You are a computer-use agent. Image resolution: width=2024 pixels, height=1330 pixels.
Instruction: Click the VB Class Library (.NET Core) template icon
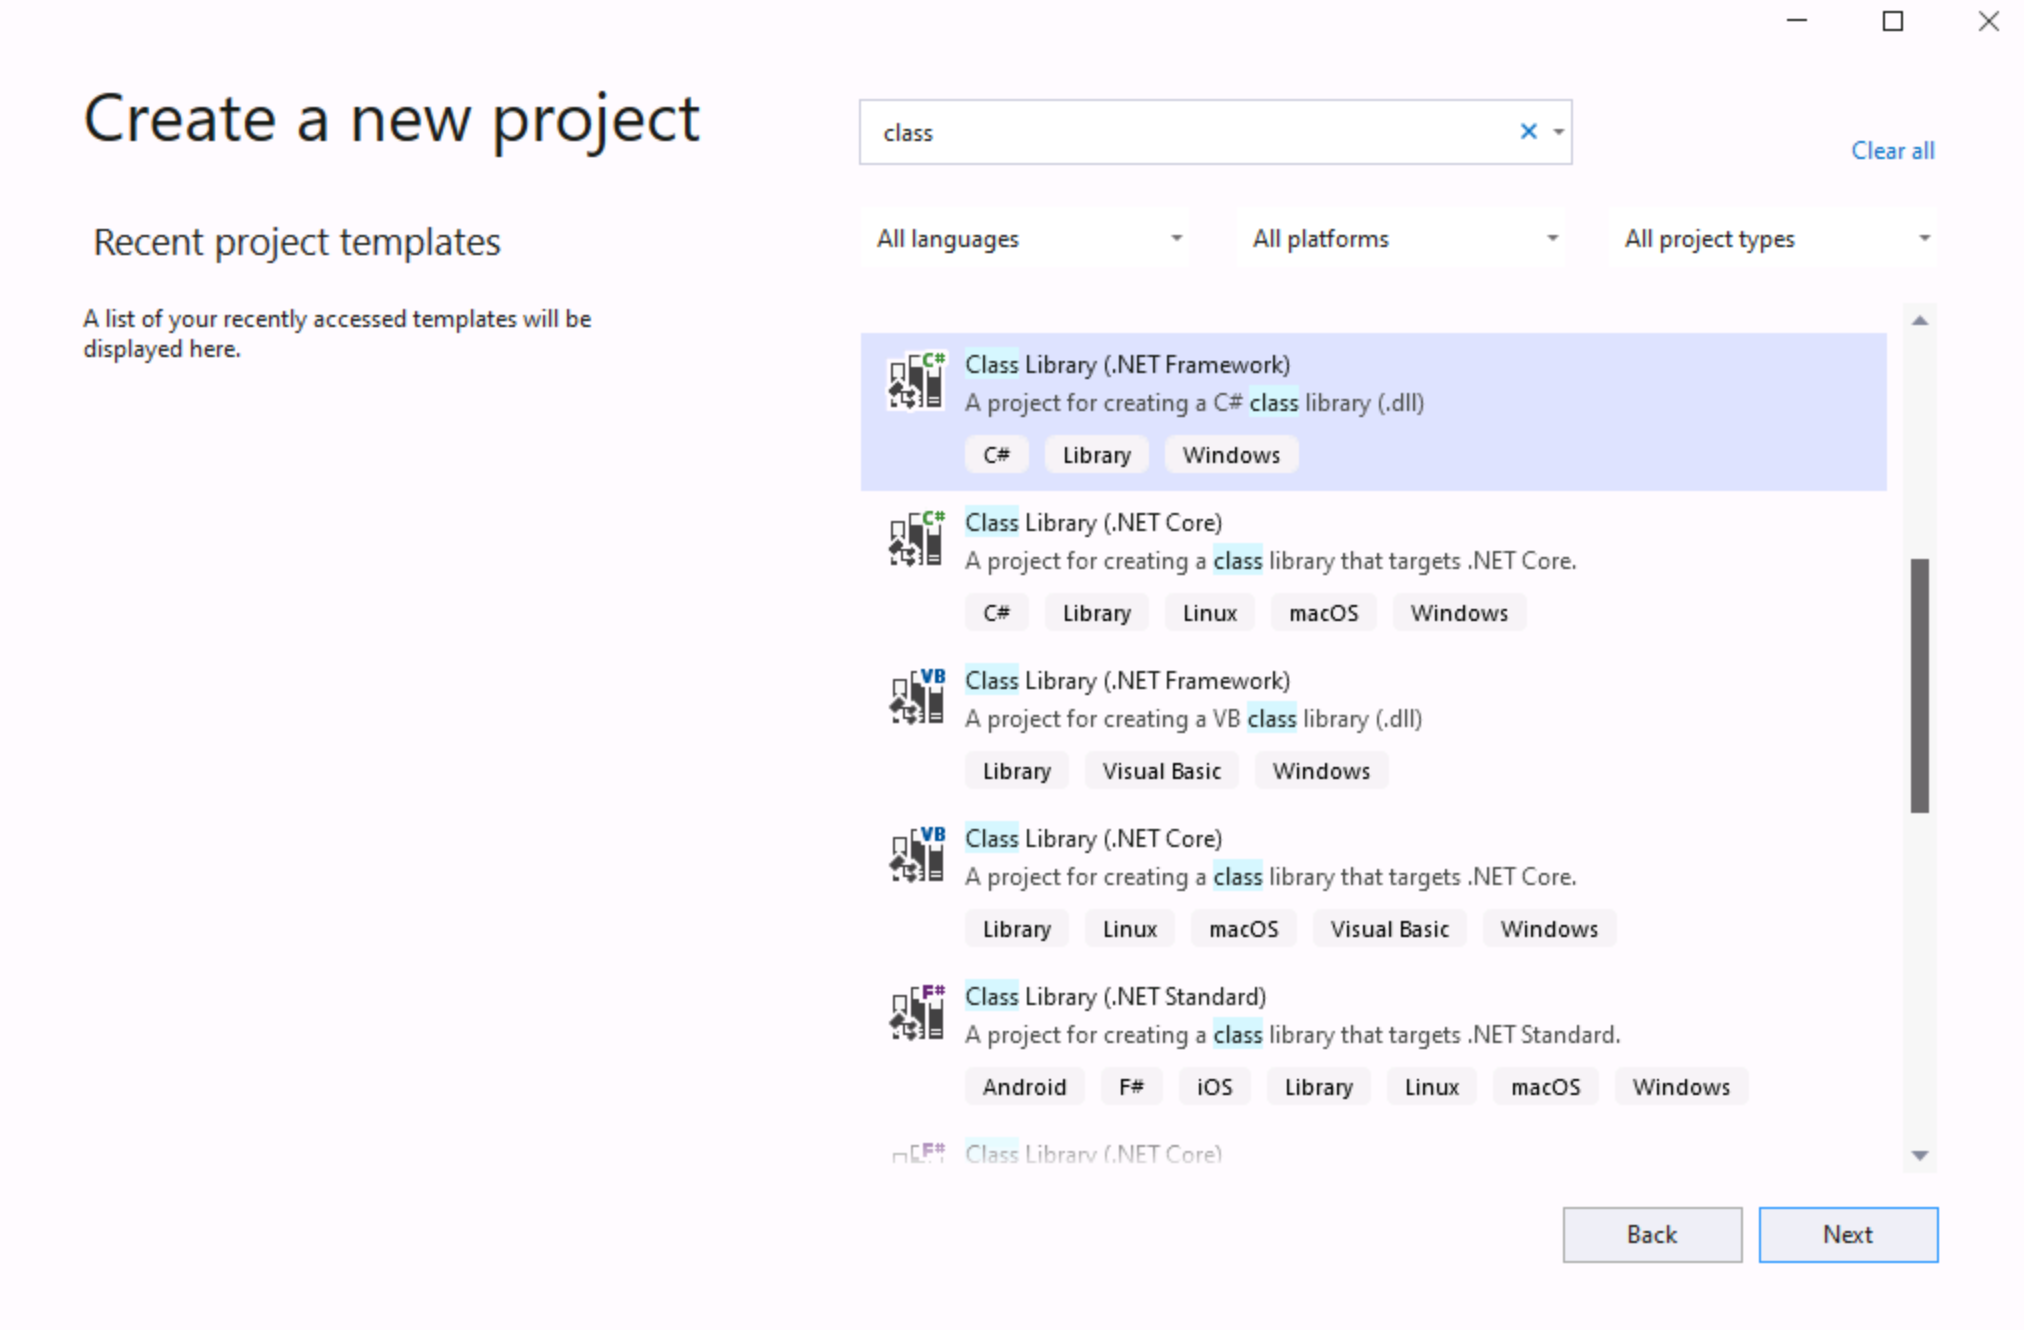916,855
